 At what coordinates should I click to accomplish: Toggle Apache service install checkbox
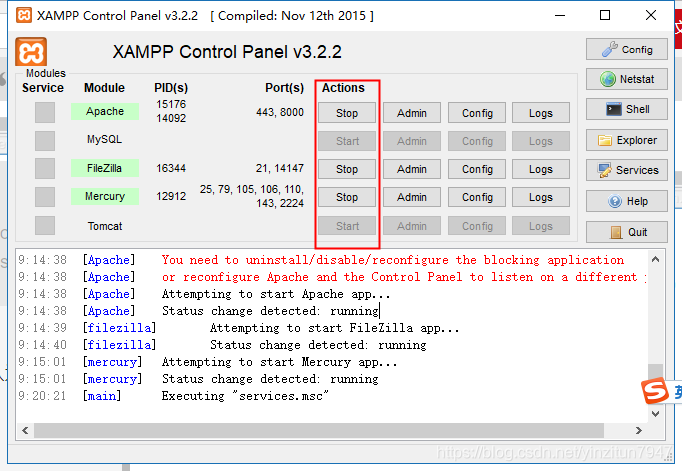(45, 113)
